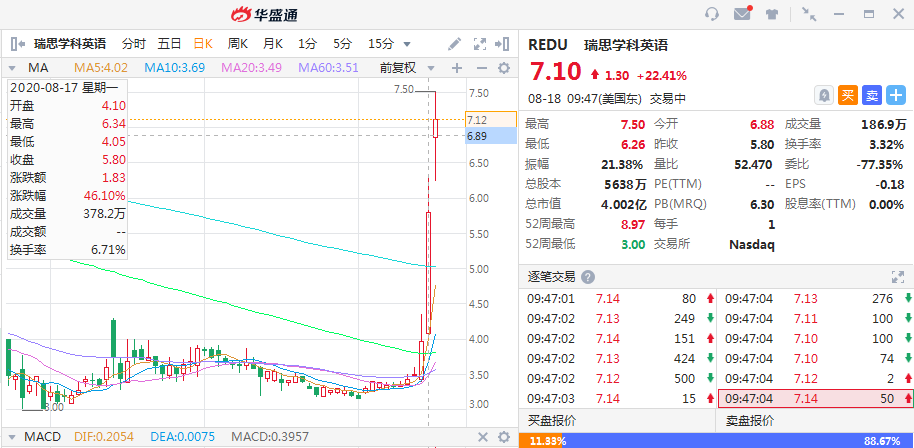
Task: Click the MA20:3.49 legend label
Action: (x=251, y=68)
